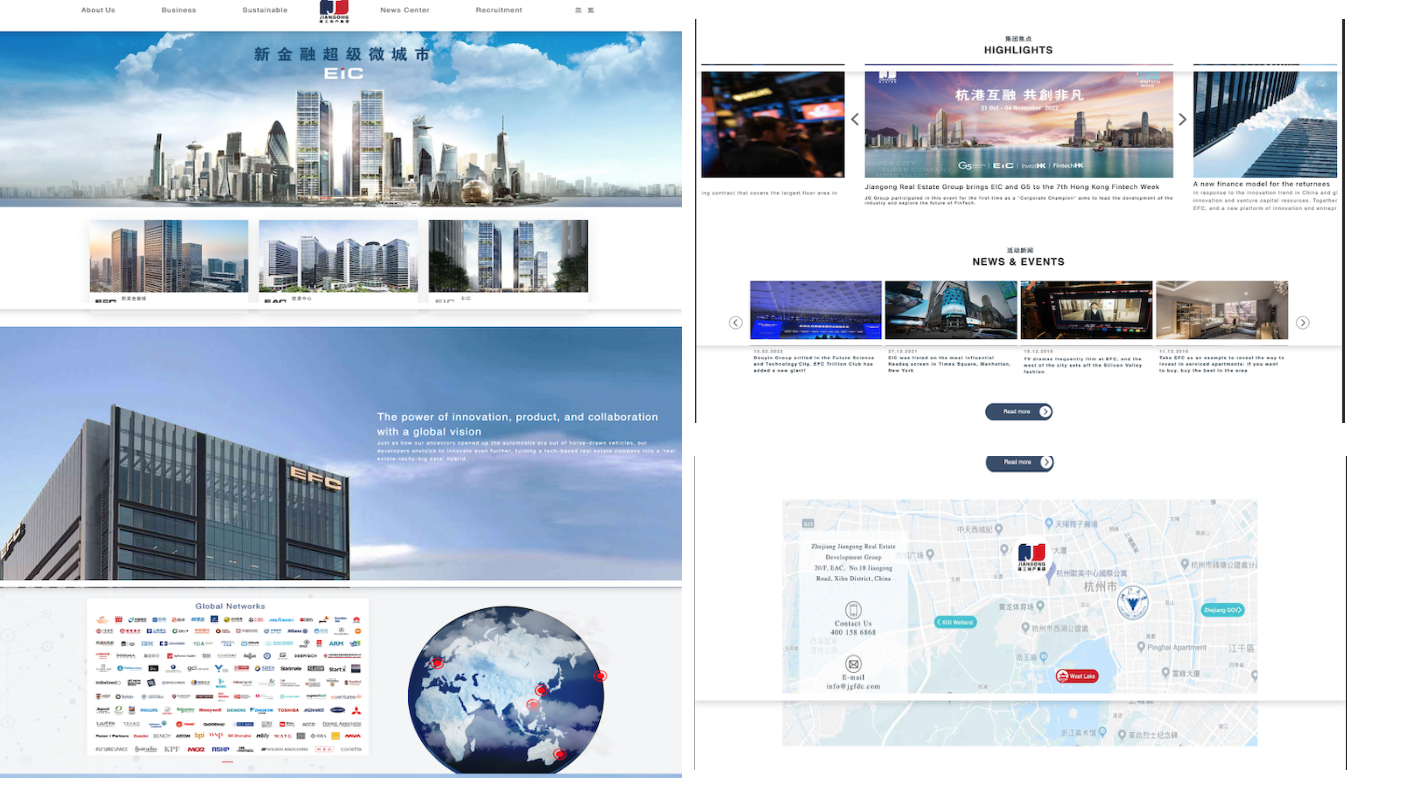
Task: Select the XiXi Wetland map tag
Action: (x=955, y=622)
